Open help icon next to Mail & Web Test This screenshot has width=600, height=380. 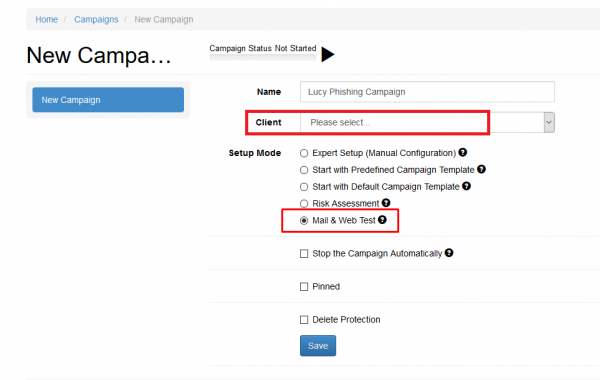tap(382, 220)
